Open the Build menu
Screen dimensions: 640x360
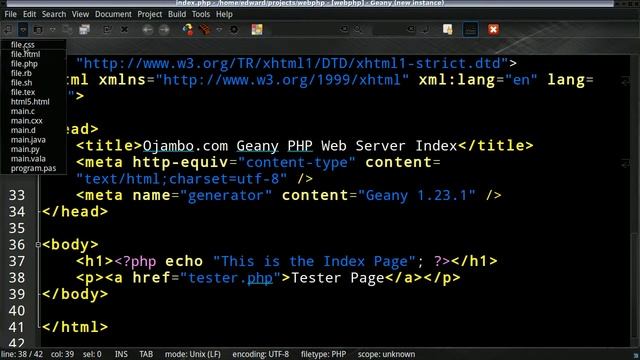[x=177, y=14]
